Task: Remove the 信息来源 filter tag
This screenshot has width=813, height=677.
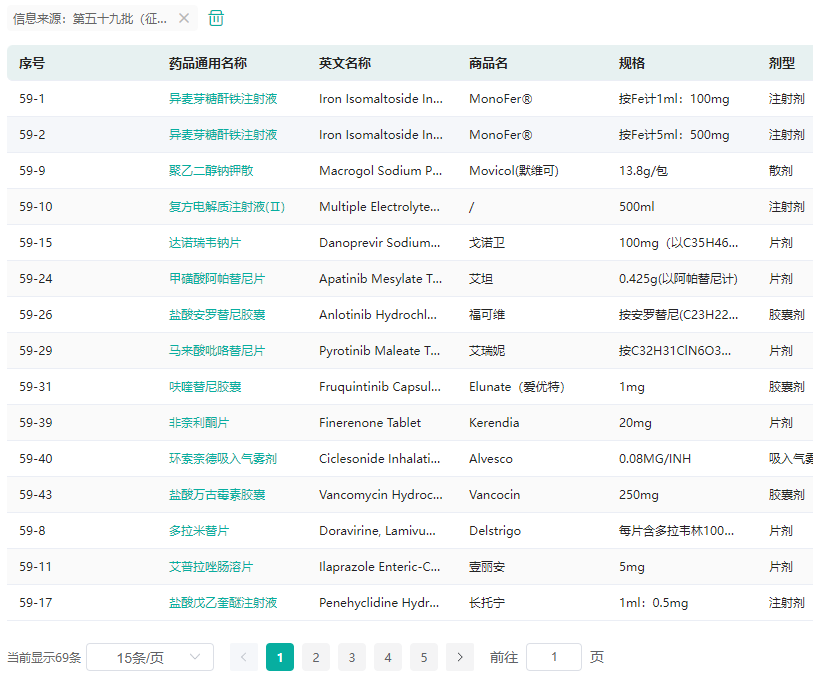Action: 183,18
